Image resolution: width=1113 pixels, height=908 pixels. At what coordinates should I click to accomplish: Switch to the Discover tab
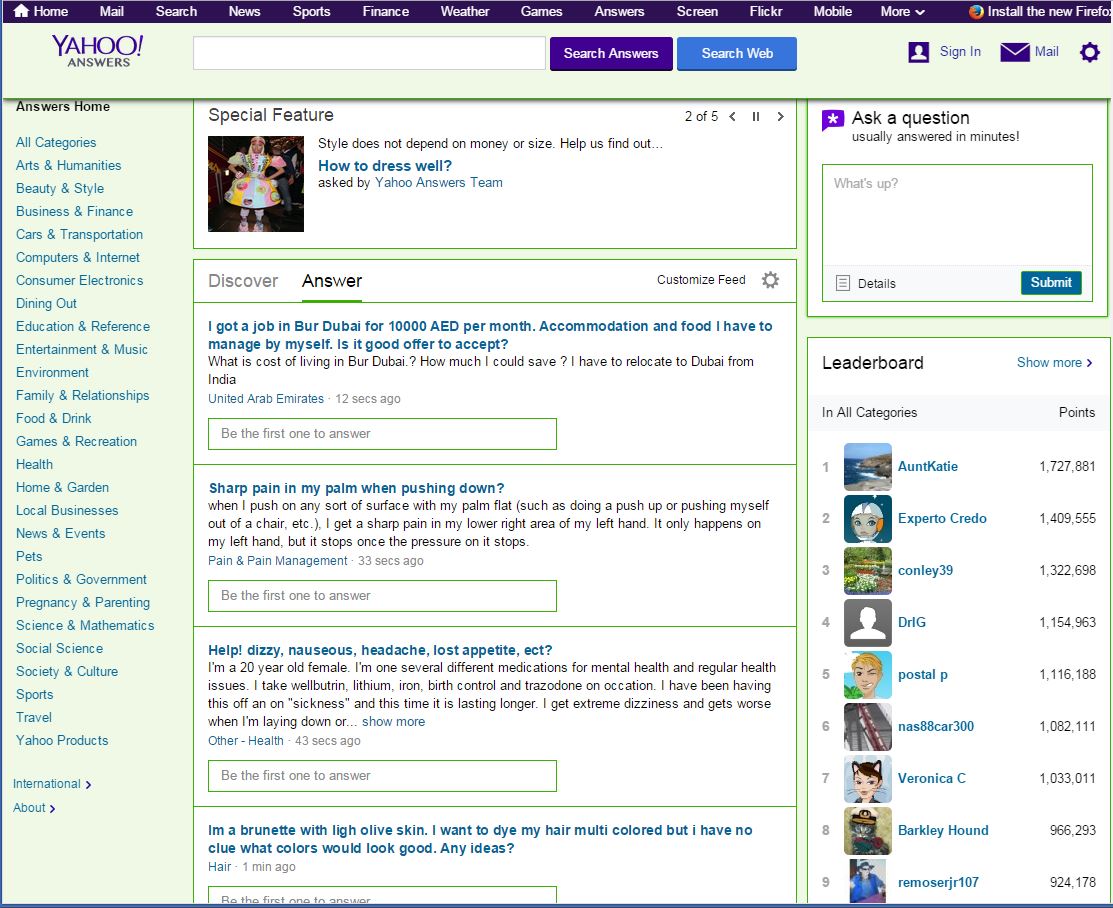[x=243, y=281]
